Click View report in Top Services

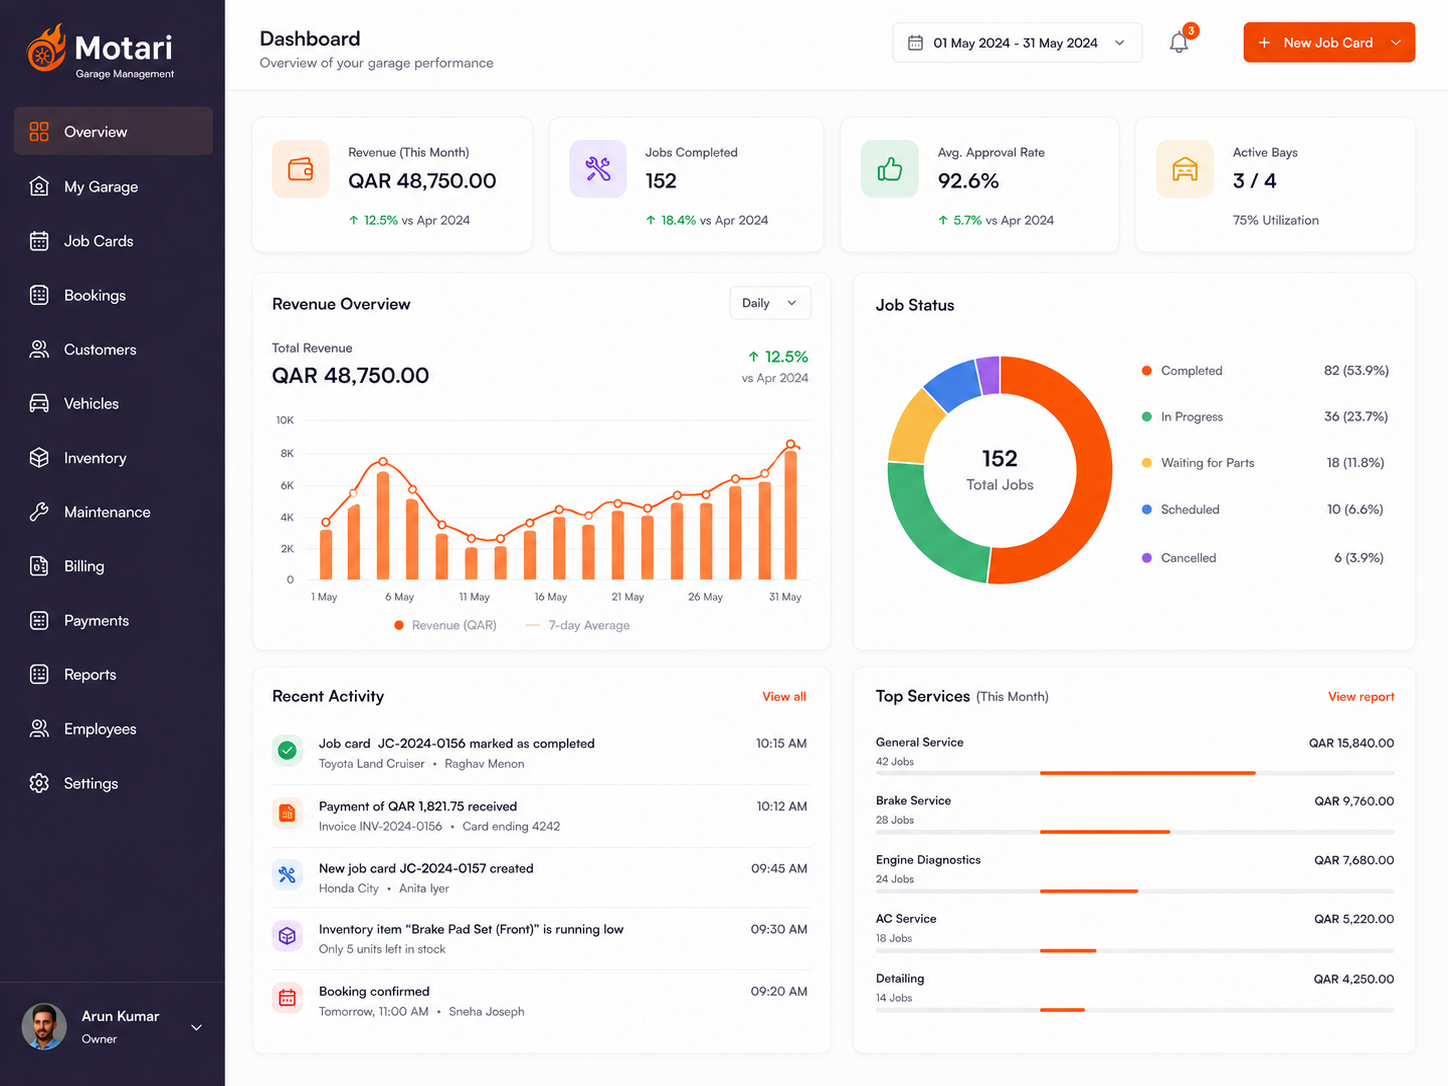1361,696
